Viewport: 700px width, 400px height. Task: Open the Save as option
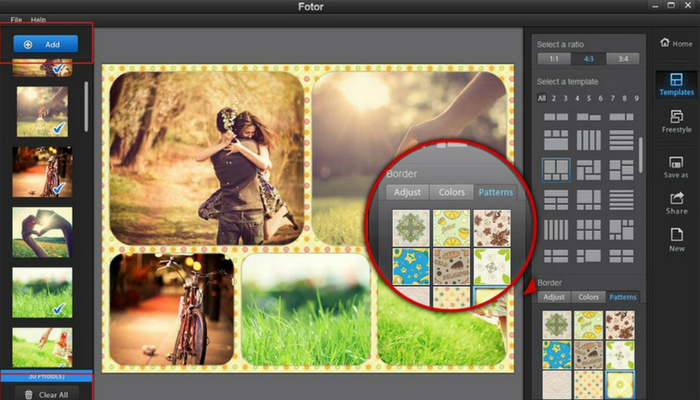click(676, 167)
